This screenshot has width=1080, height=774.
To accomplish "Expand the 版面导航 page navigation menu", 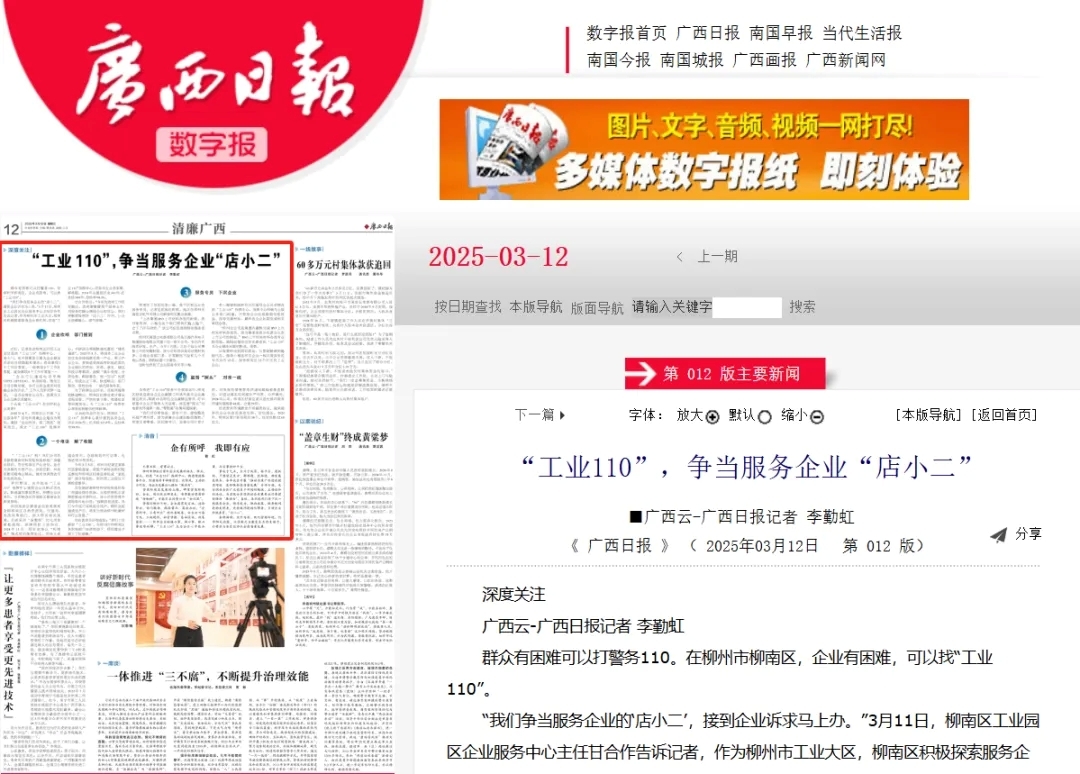I will pyautogui.click(x=597, y=307).
